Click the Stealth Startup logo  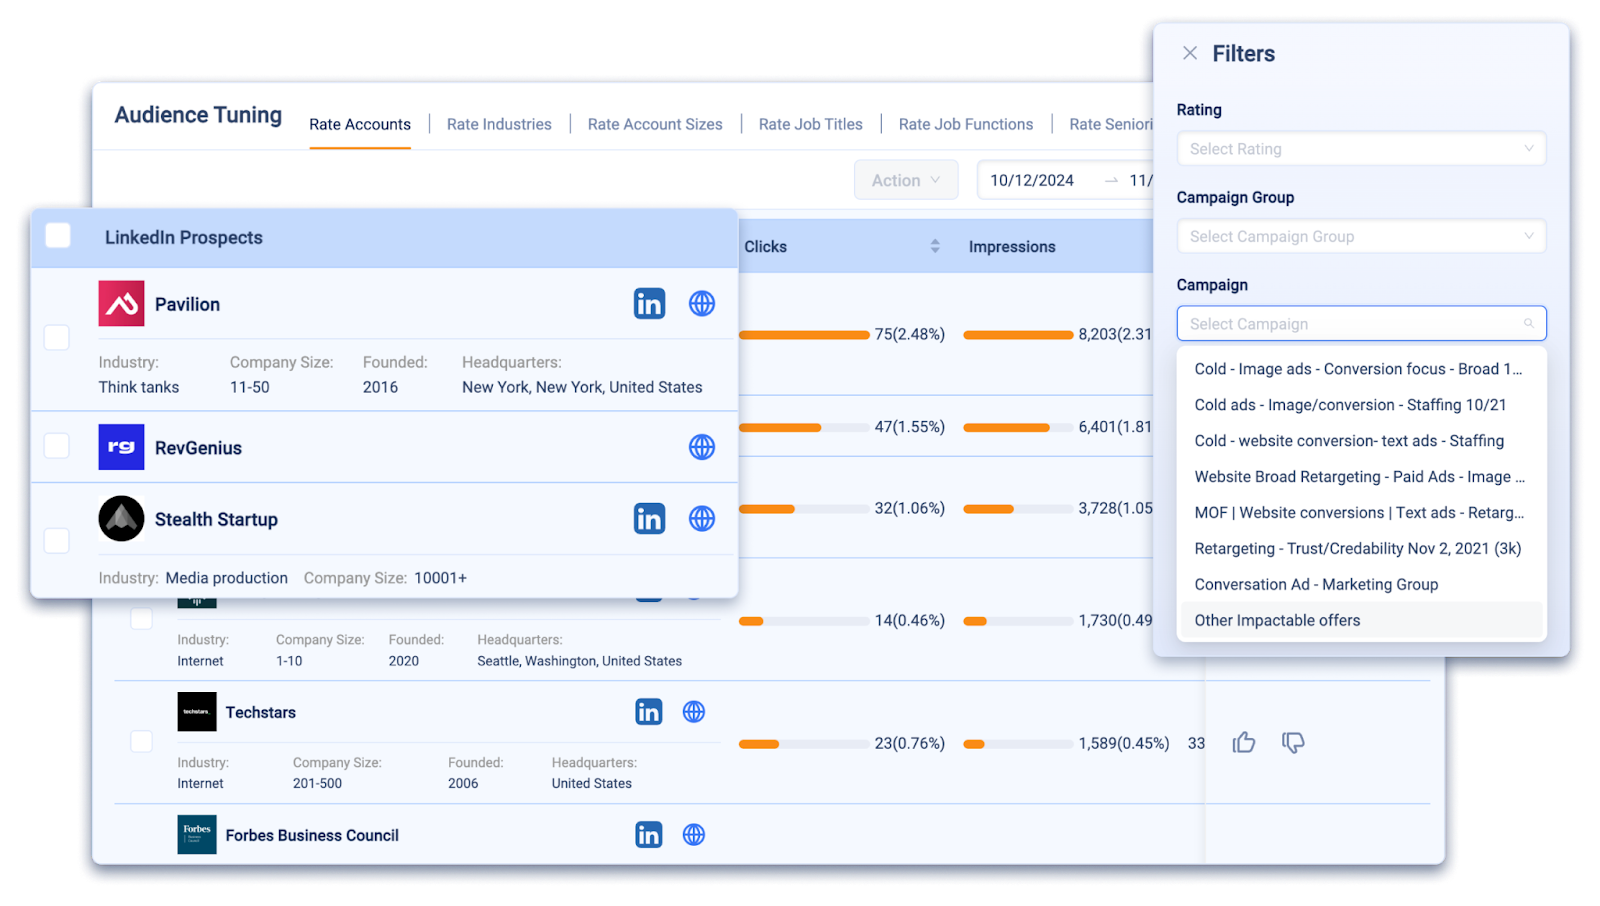click(x=121, y=519)
